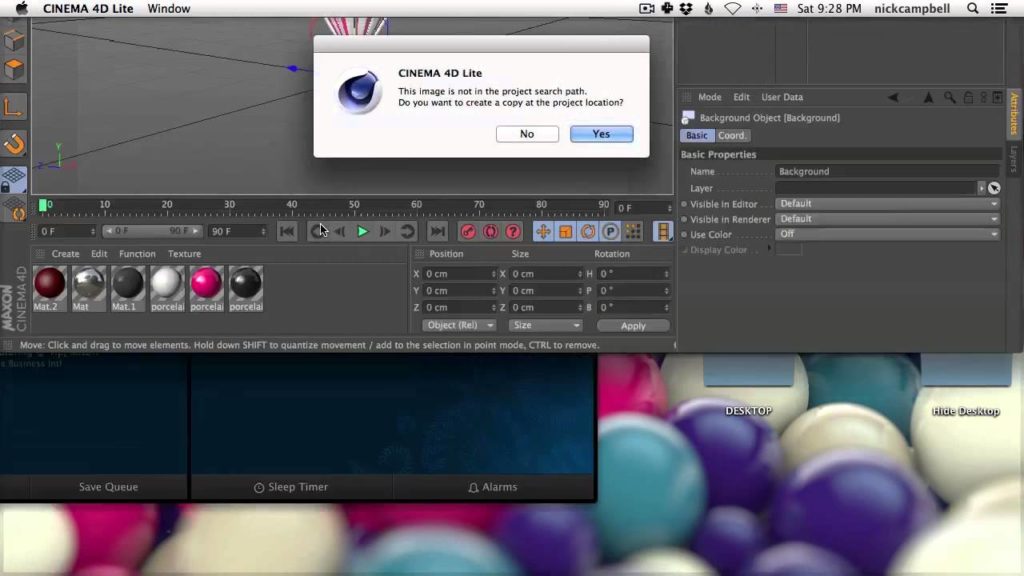
Task: Click Yes in the CINEMA 4D Lite dialog
Action: [x=601, y=133]
